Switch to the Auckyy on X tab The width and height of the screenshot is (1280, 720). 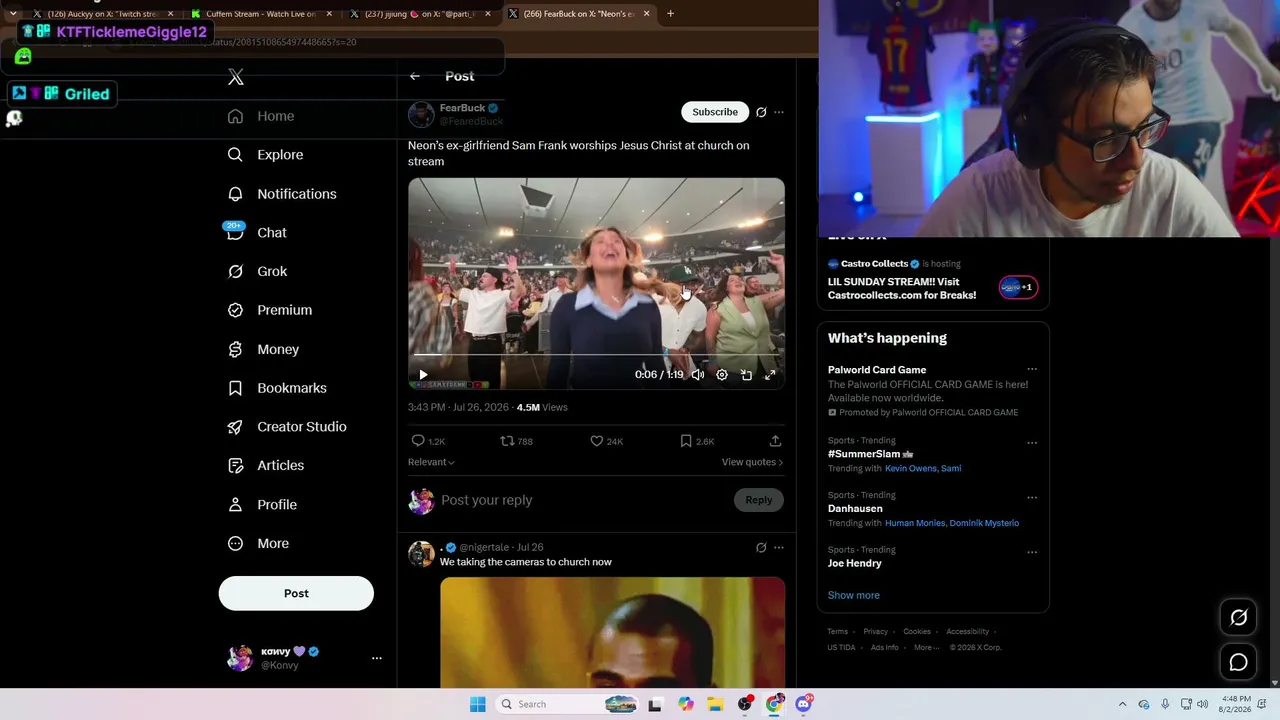[104, 14]
